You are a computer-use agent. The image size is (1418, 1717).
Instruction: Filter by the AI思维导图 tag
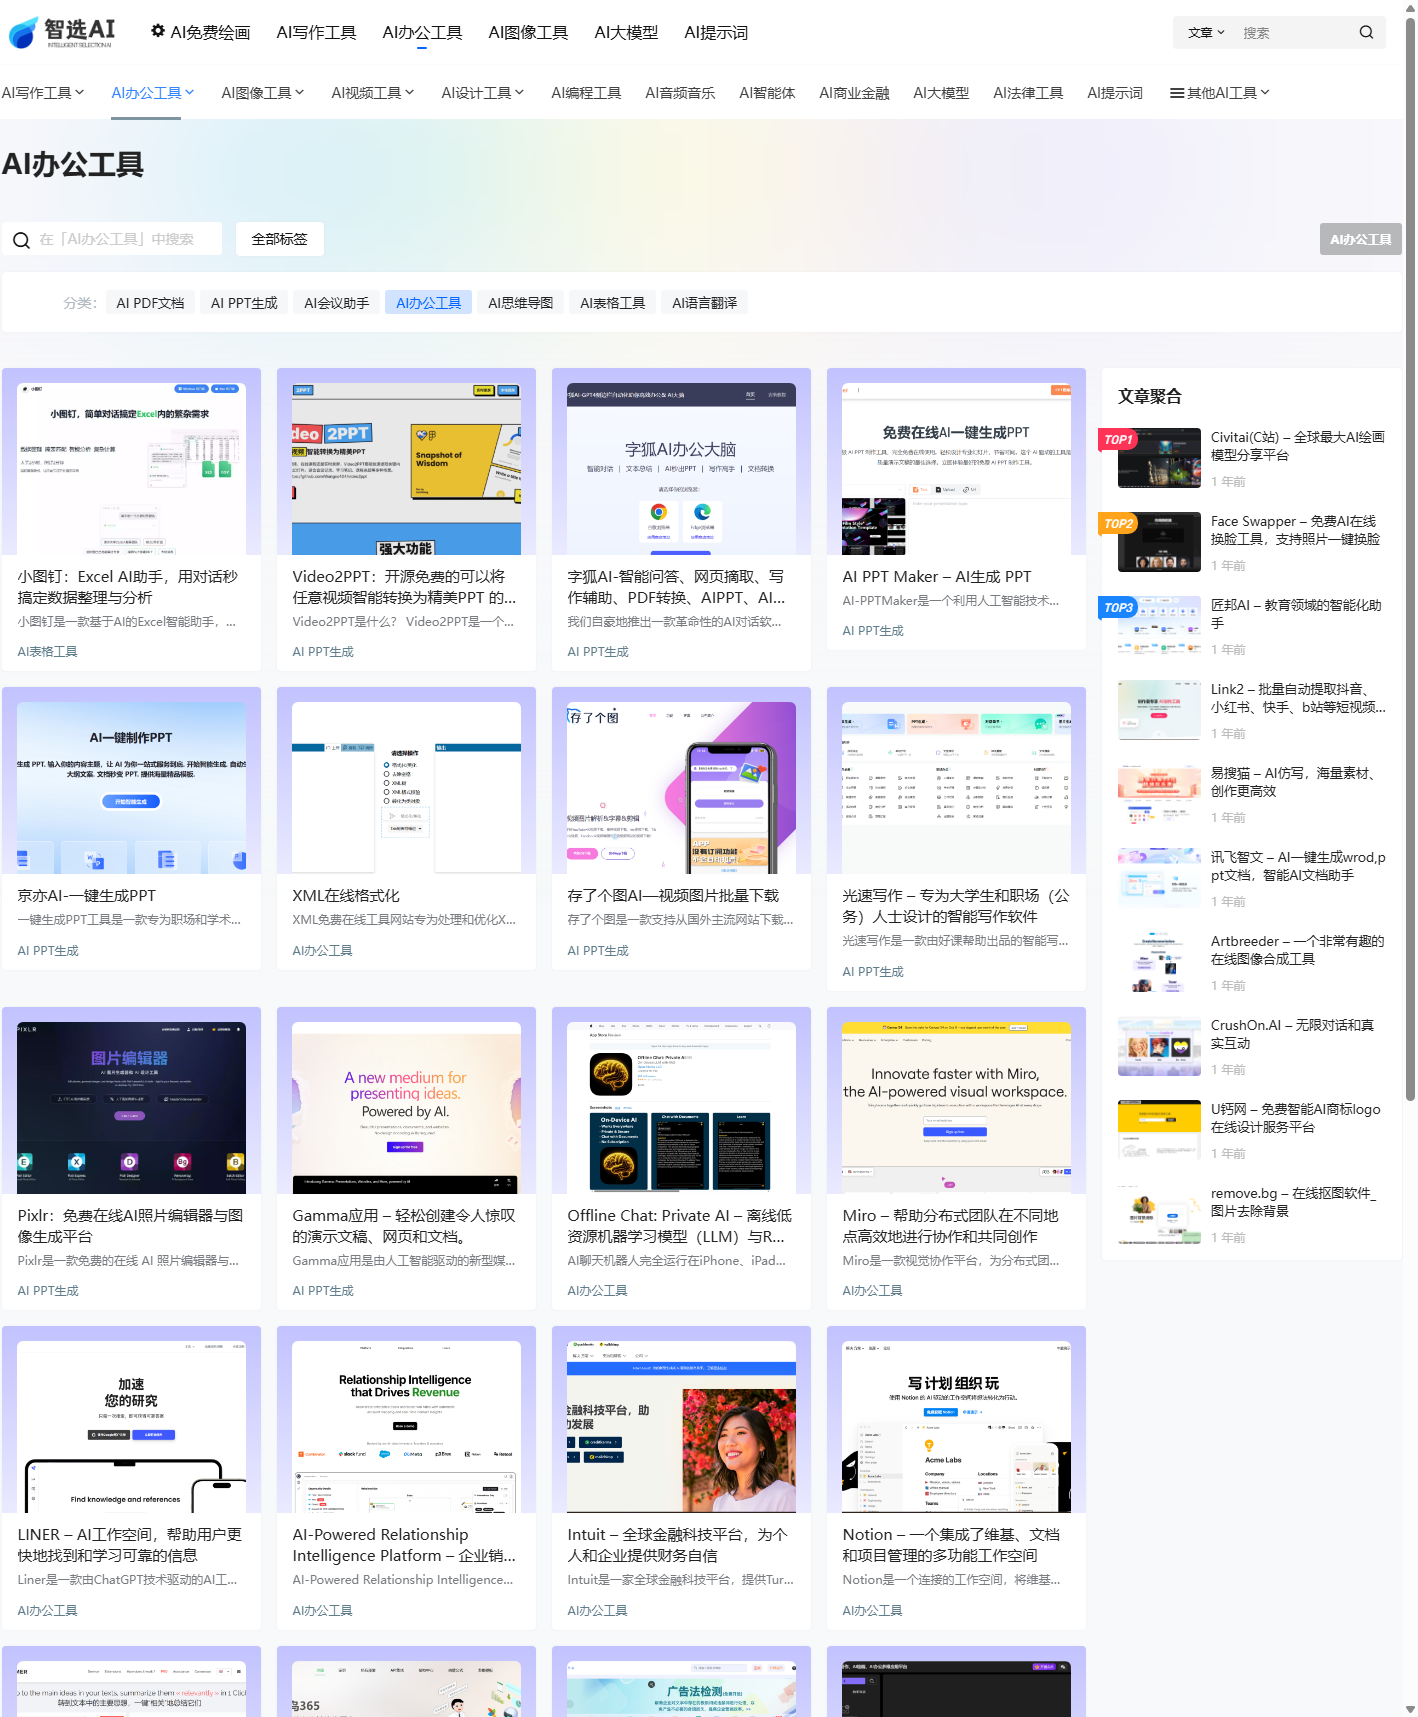point(520,303)
